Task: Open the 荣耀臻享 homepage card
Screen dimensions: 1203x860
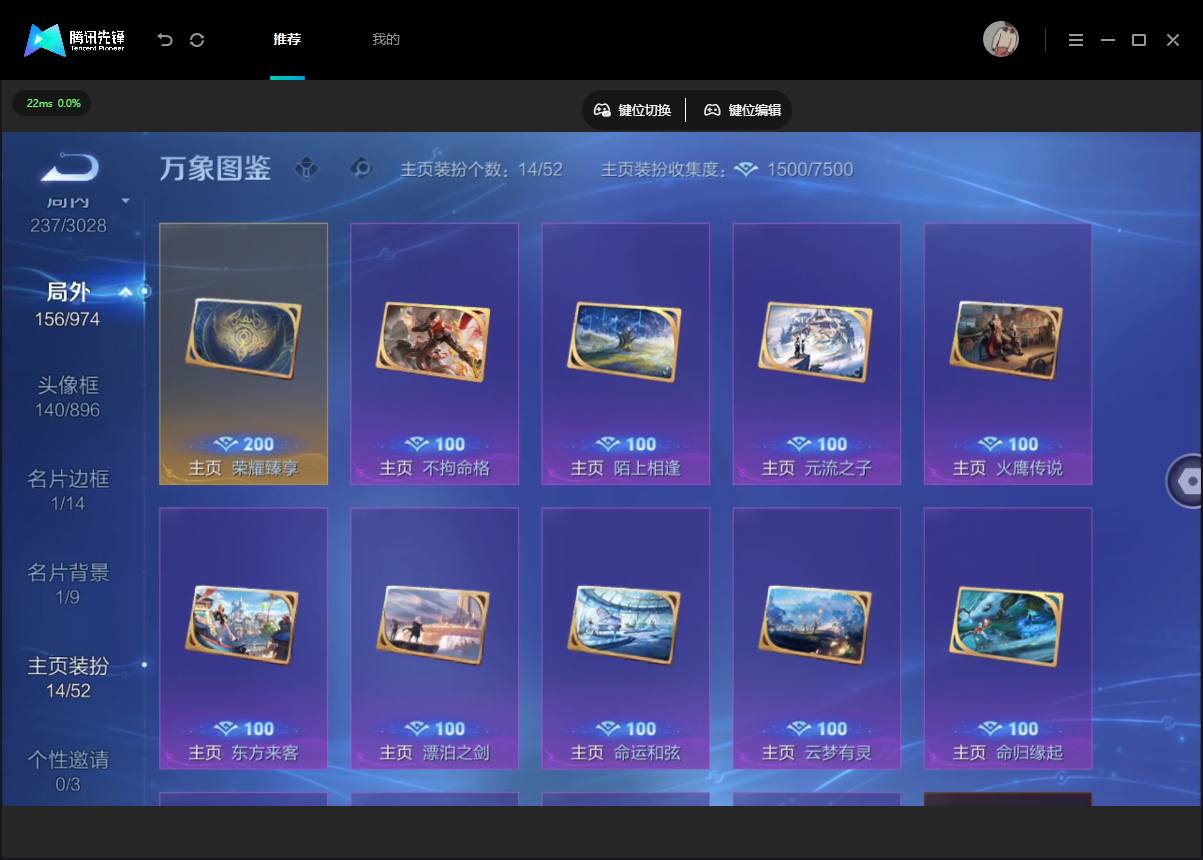Action: tap(243, 354)
